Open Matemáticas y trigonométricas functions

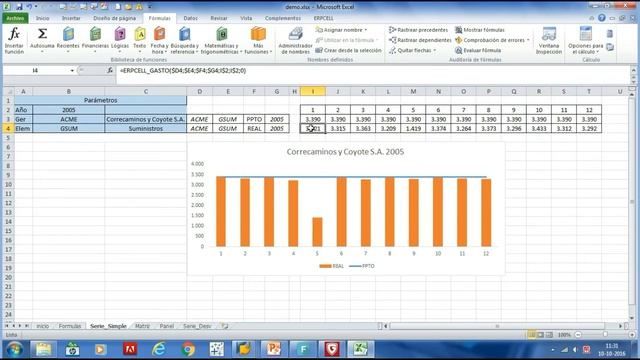pos(222,40)
